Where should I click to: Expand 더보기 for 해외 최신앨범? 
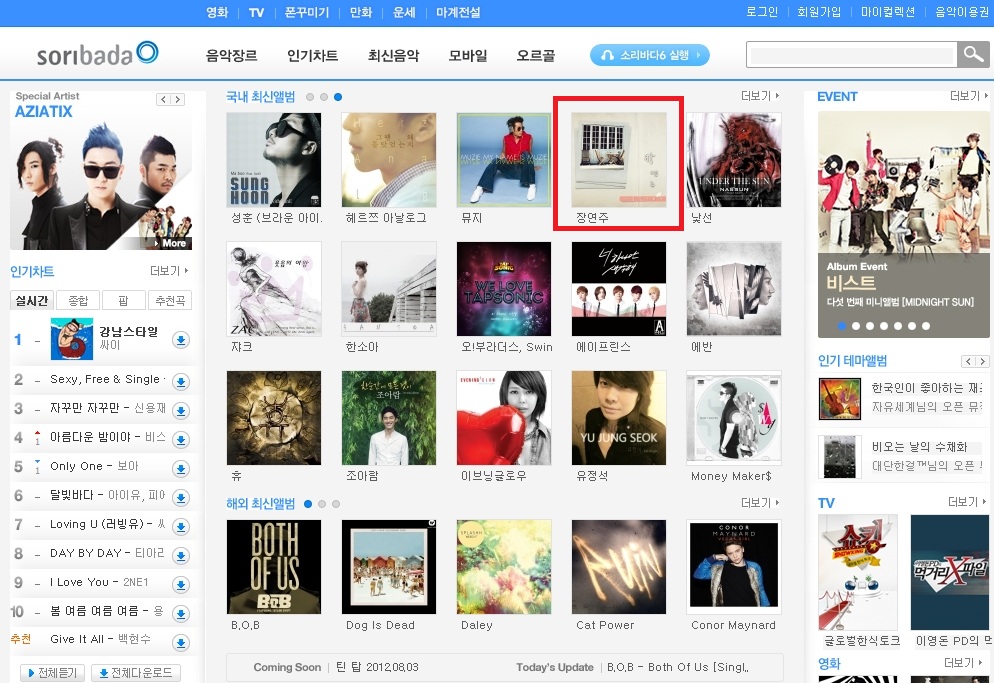[x=760, y=503]
